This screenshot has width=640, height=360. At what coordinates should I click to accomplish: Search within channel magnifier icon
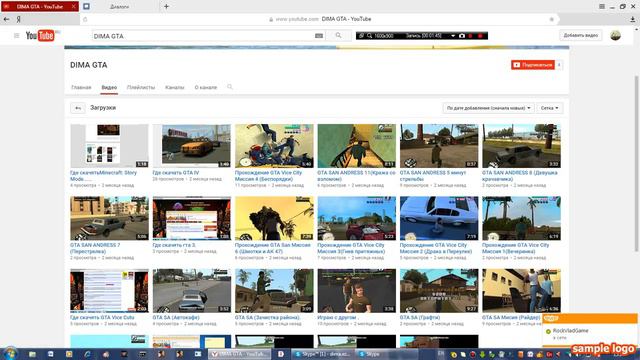pyautogui.click(x=230, y=87)
